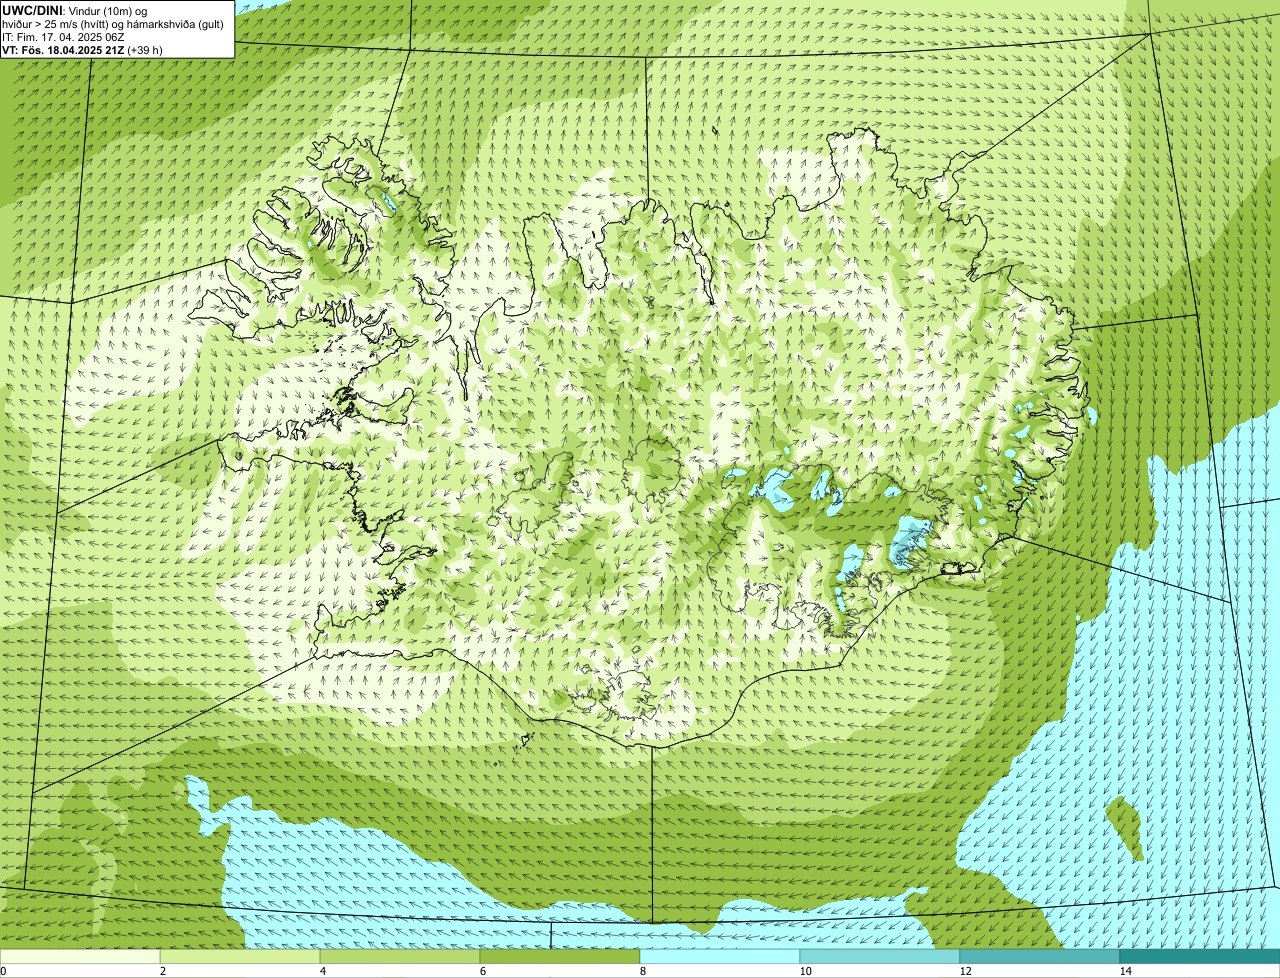
Task: Select the 2–4 m/s light green color segment
Action: (240, 956)
